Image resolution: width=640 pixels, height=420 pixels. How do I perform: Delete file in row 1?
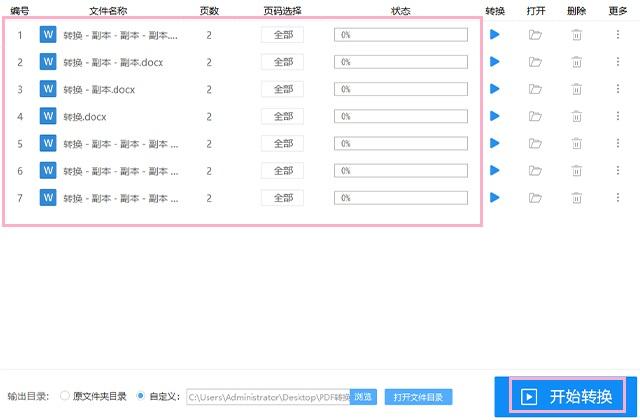pyautogui.click(x=576, y=35)
